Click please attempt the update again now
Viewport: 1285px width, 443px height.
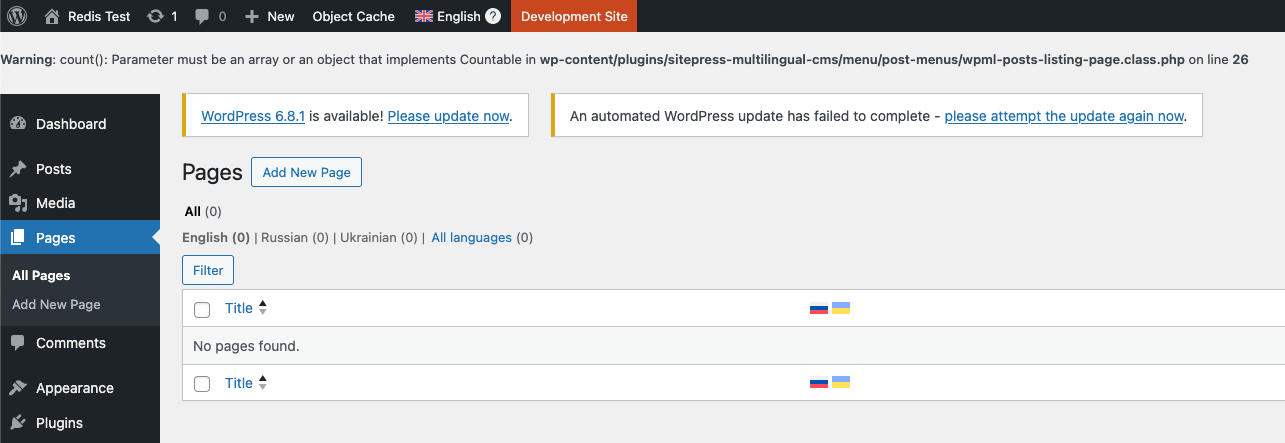(x=1064, y=116)
